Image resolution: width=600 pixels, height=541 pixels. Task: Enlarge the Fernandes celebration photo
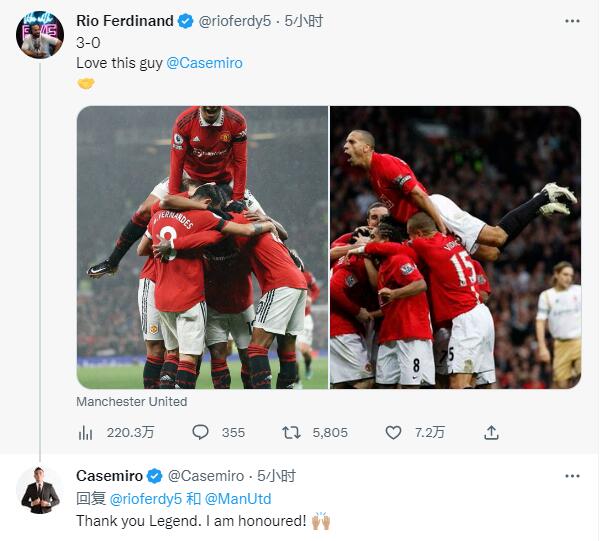tap(202, 247)
